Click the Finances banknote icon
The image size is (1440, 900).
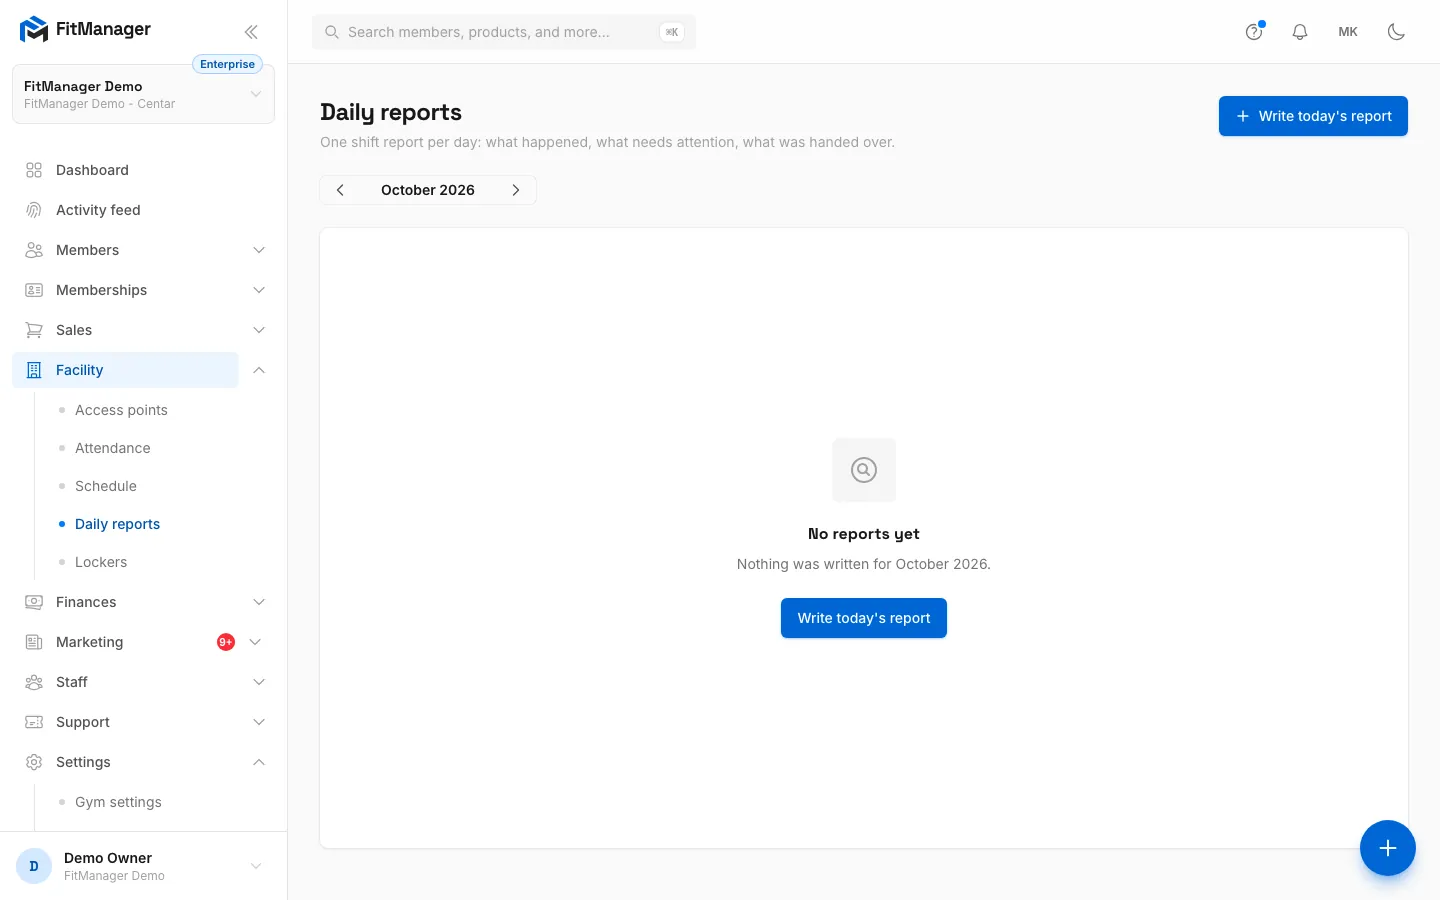34,602
